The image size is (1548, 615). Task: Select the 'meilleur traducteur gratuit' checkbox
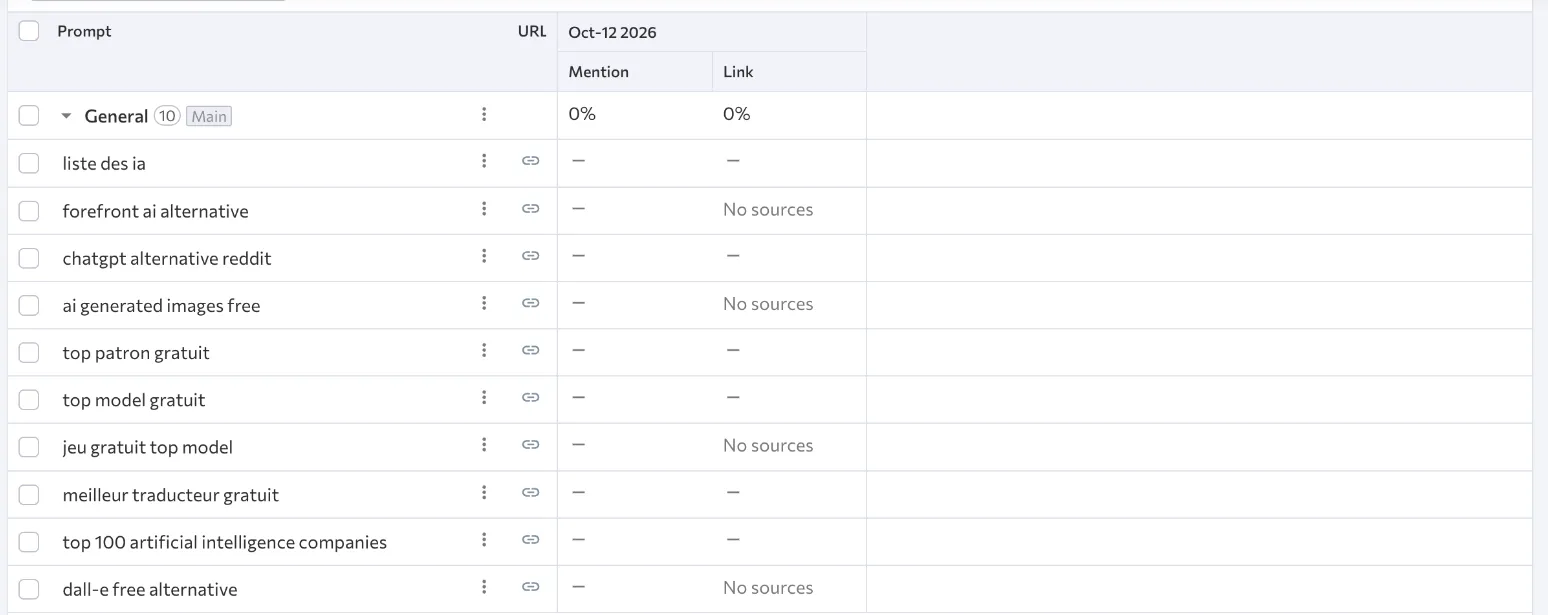pyautogui.click(x=29, y=494)
